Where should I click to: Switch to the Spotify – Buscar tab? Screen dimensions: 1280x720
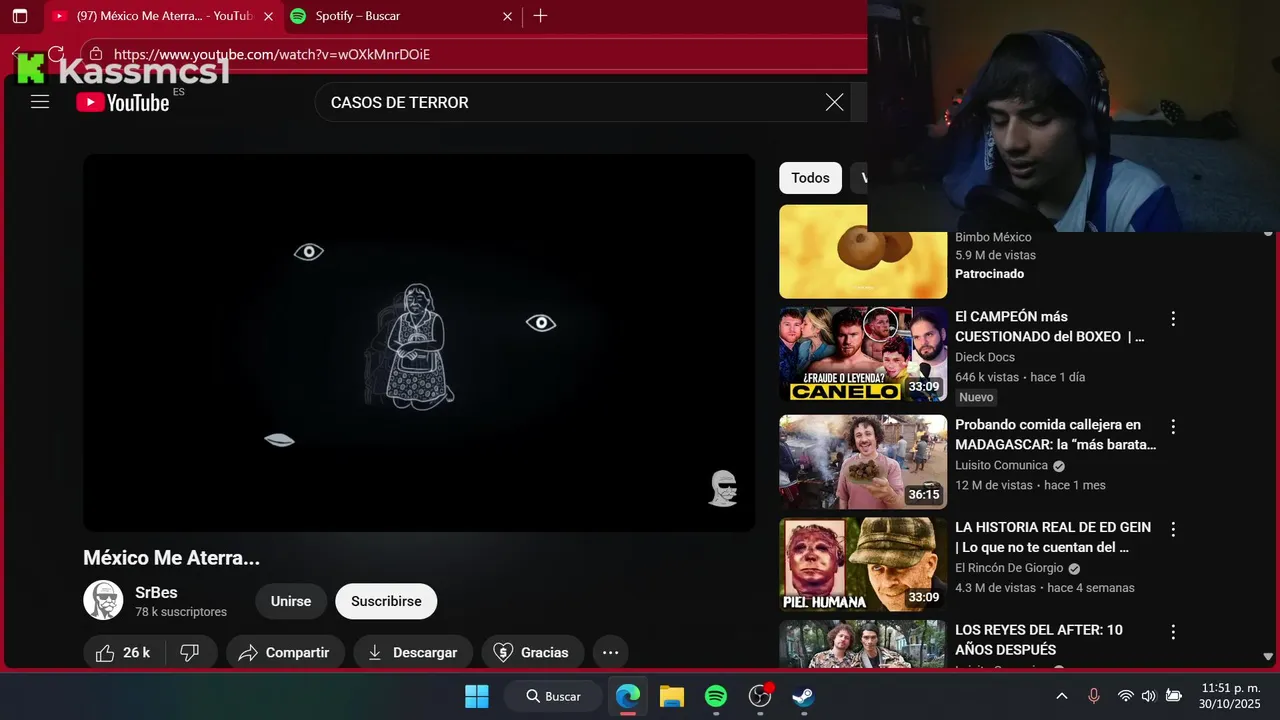pyautogui.click(x=400, y=16)
